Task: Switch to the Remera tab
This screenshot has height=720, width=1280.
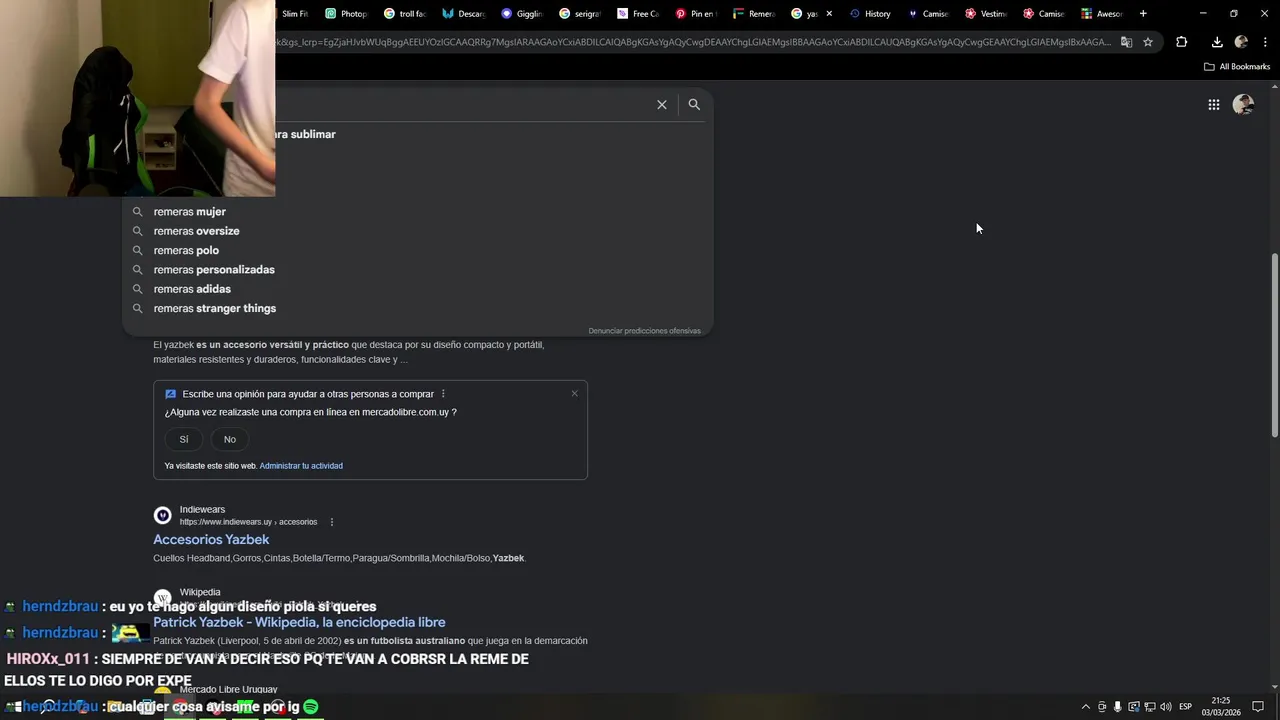Action: click(x=753, y=14)
